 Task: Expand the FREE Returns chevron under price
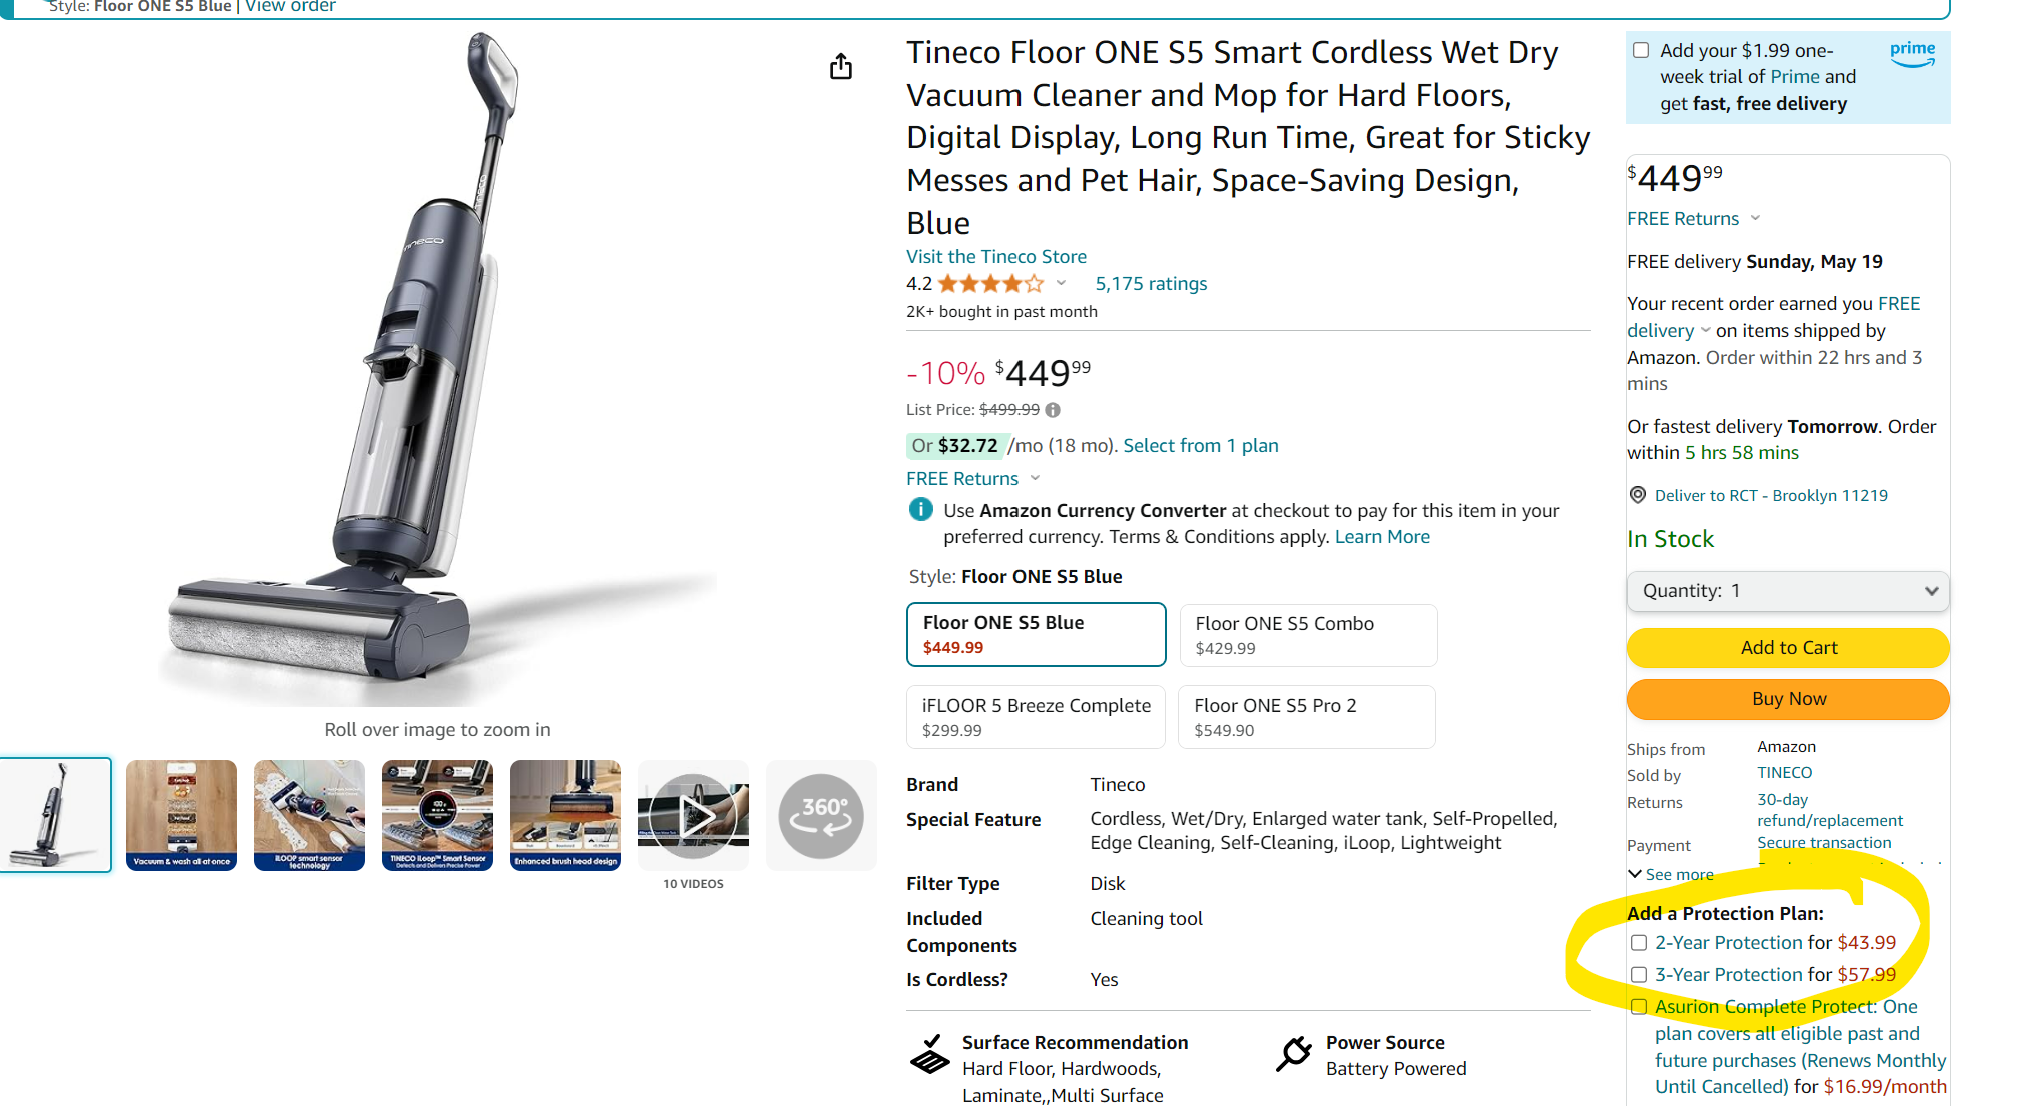coord(1036,478)
